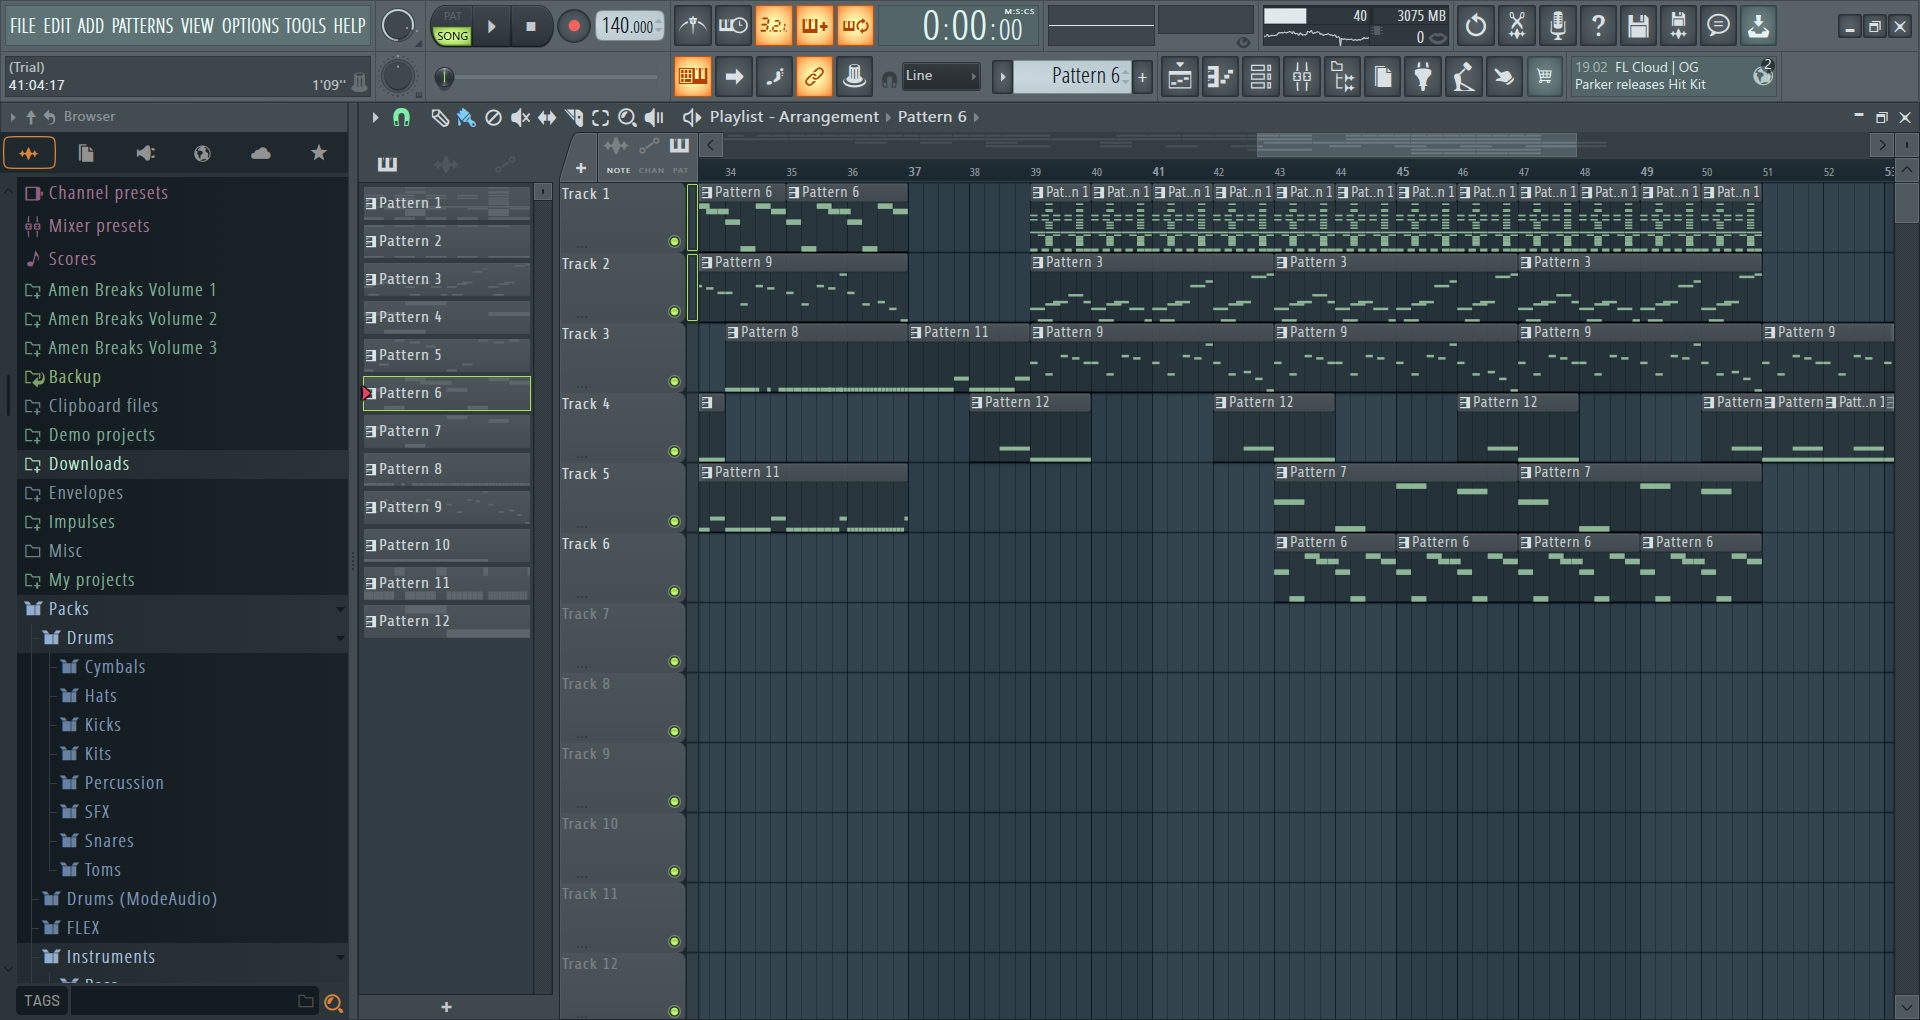
Task: Open the Tools menu
Action: (x=305, y=26)
